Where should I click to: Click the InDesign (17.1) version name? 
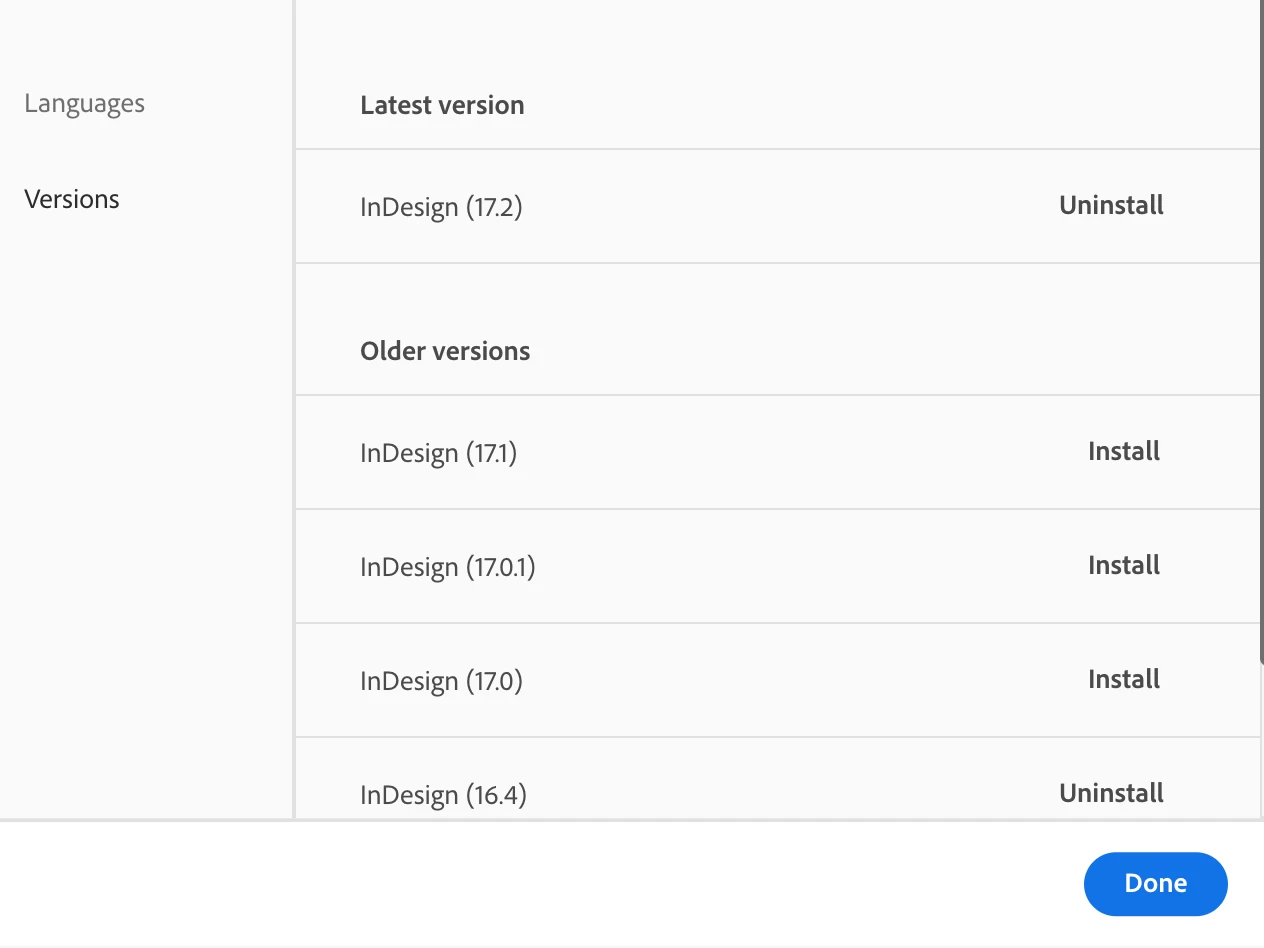438,453
